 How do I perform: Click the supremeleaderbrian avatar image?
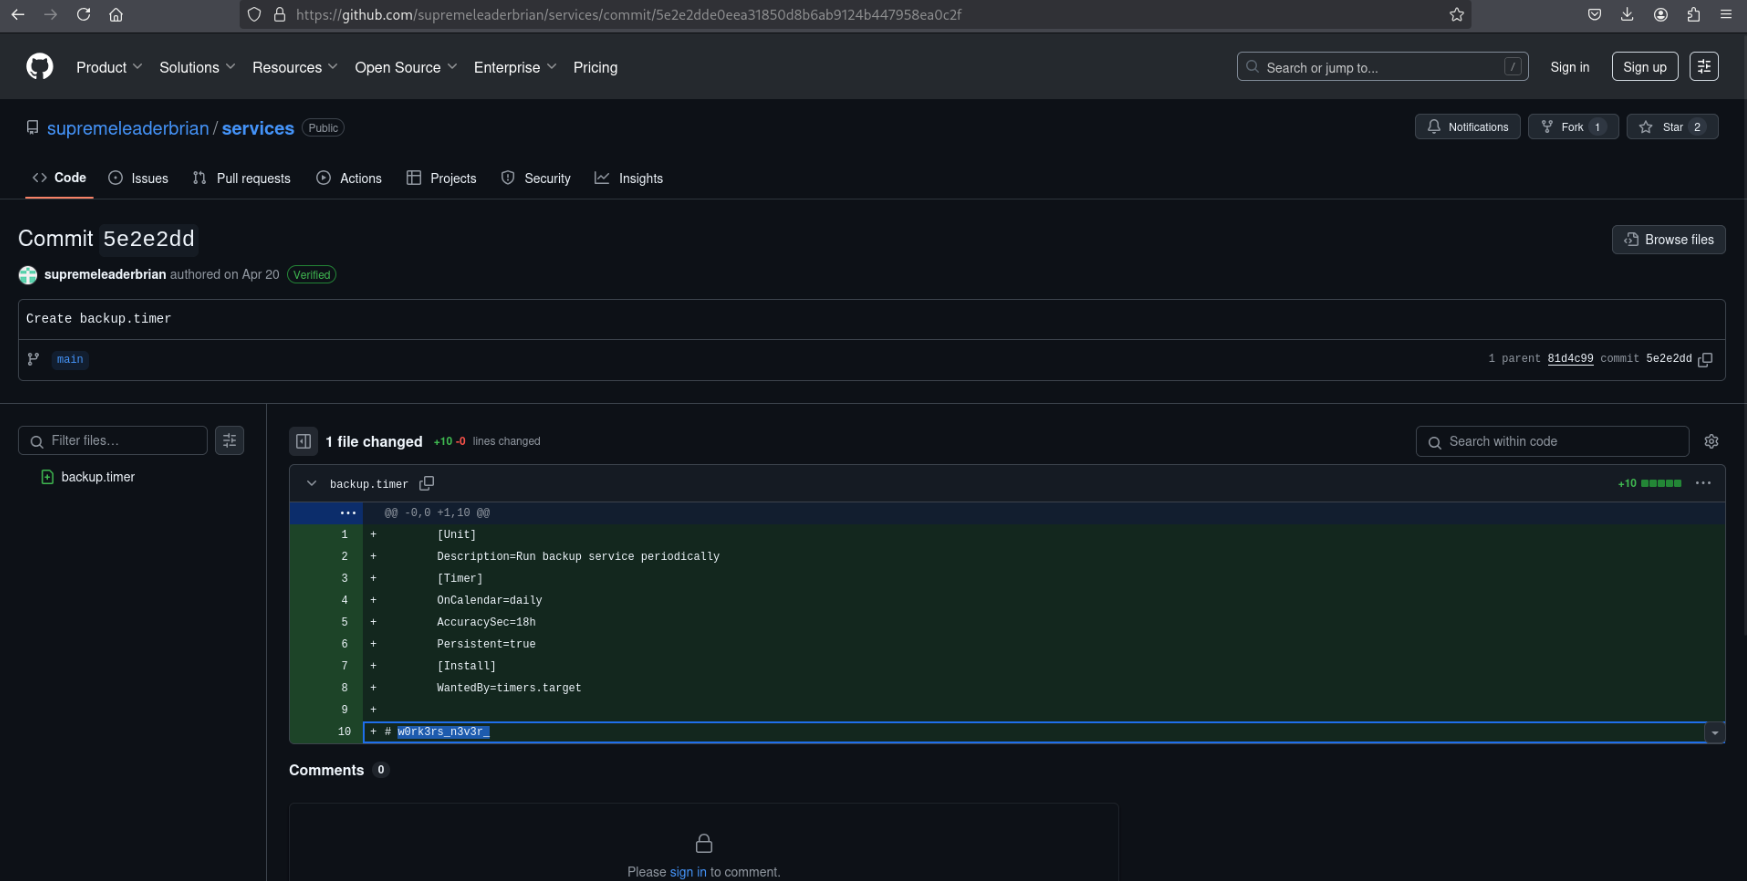click(x=28, y=275)
